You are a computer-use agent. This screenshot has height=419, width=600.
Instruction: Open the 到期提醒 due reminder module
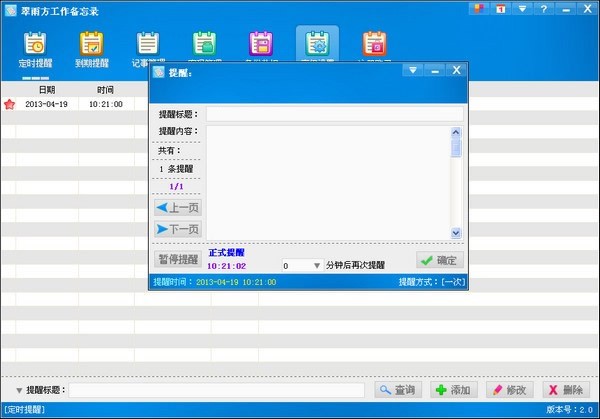[92, 50]
